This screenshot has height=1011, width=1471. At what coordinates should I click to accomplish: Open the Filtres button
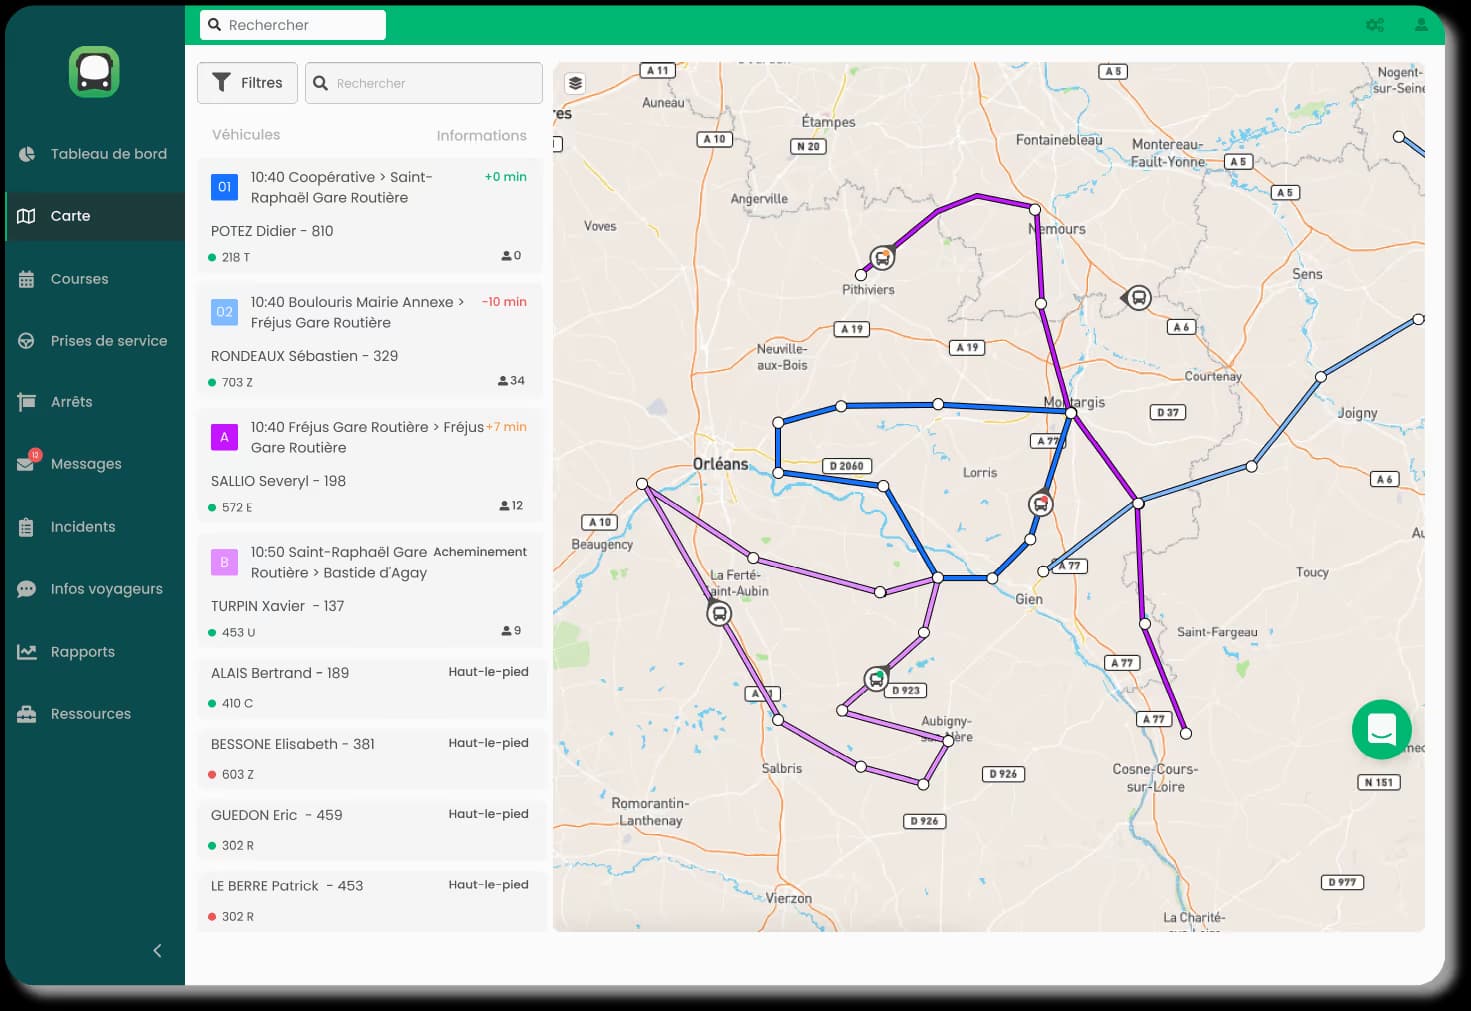247,83
